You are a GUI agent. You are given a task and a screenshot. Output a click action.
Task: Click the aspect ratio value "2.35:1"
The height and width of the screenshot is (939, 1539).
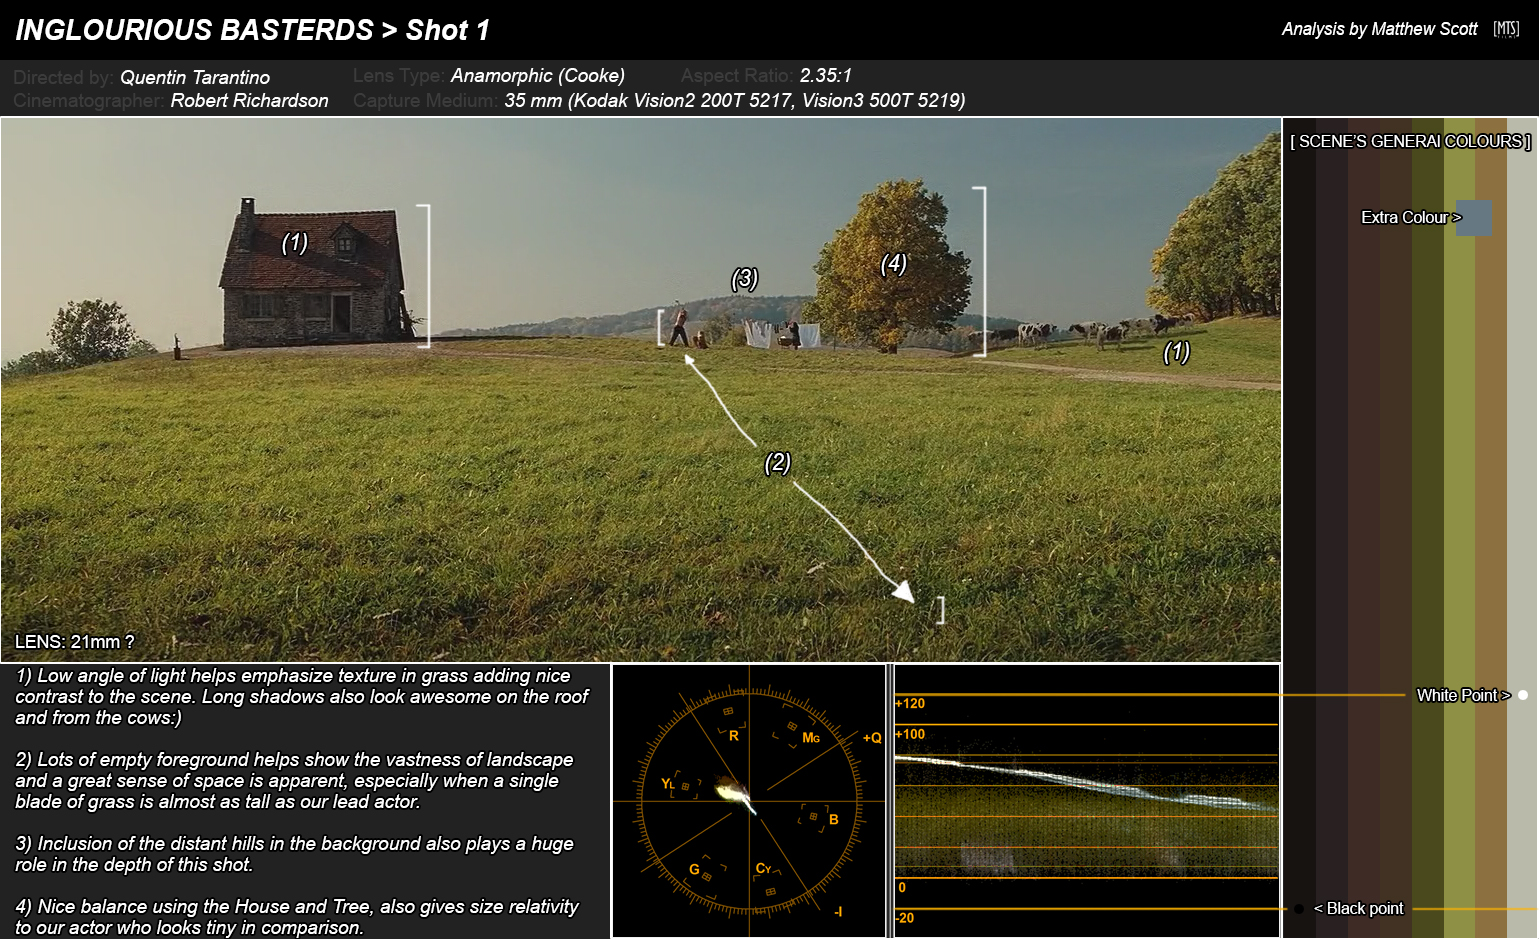tap(826, 75)
